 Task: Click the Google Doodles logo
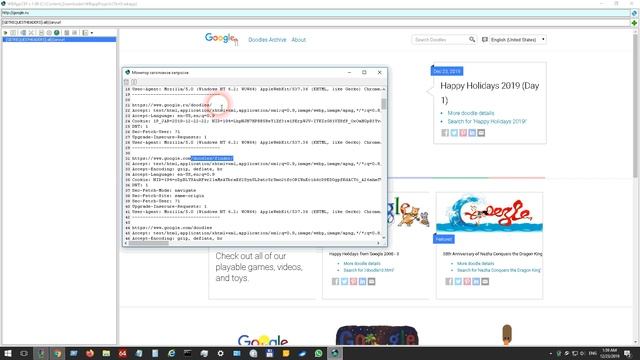[x=221, y=39]
